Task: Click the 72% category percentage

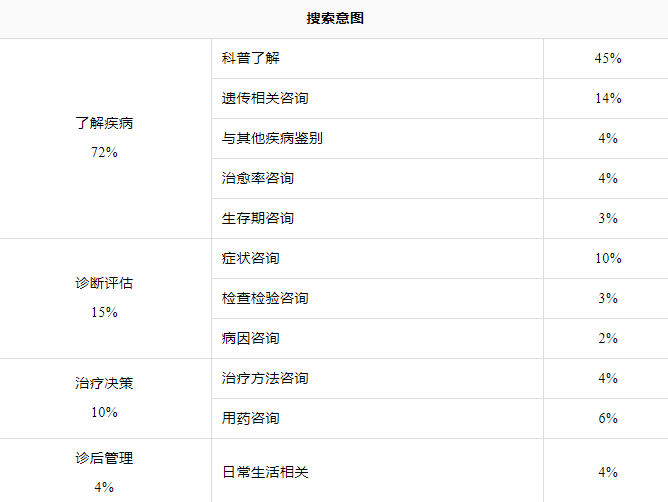Action: click(104, 152)
